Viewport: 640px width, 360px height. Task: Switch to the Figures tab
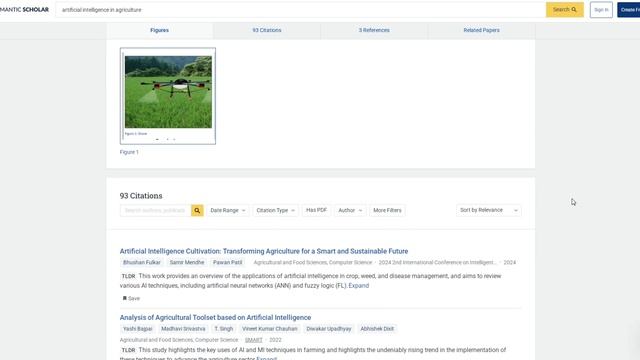click(160, 30)
